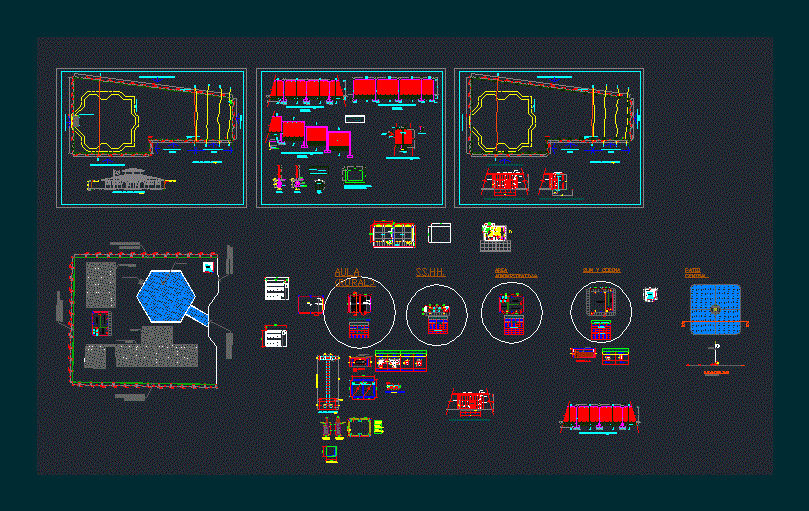809x511 pixels.
Task: Select the middle sheet with red elevations
Action: click(x=350, y=138)
